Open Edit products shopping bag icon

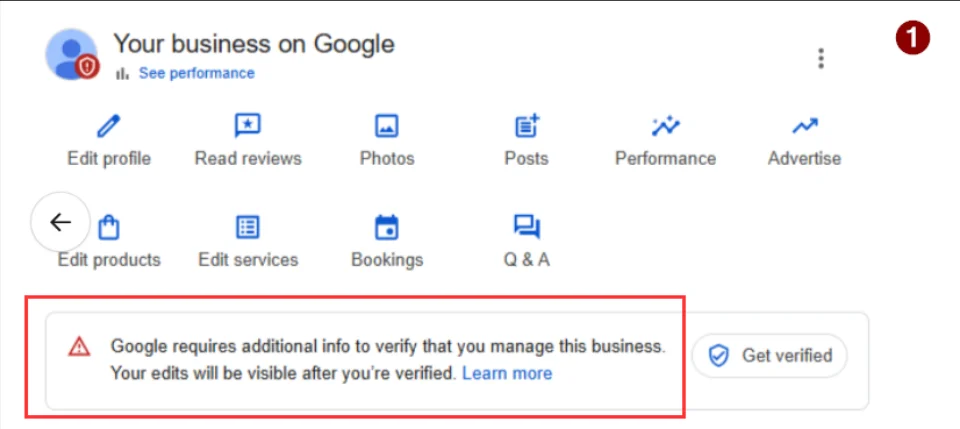coord(109,228)
